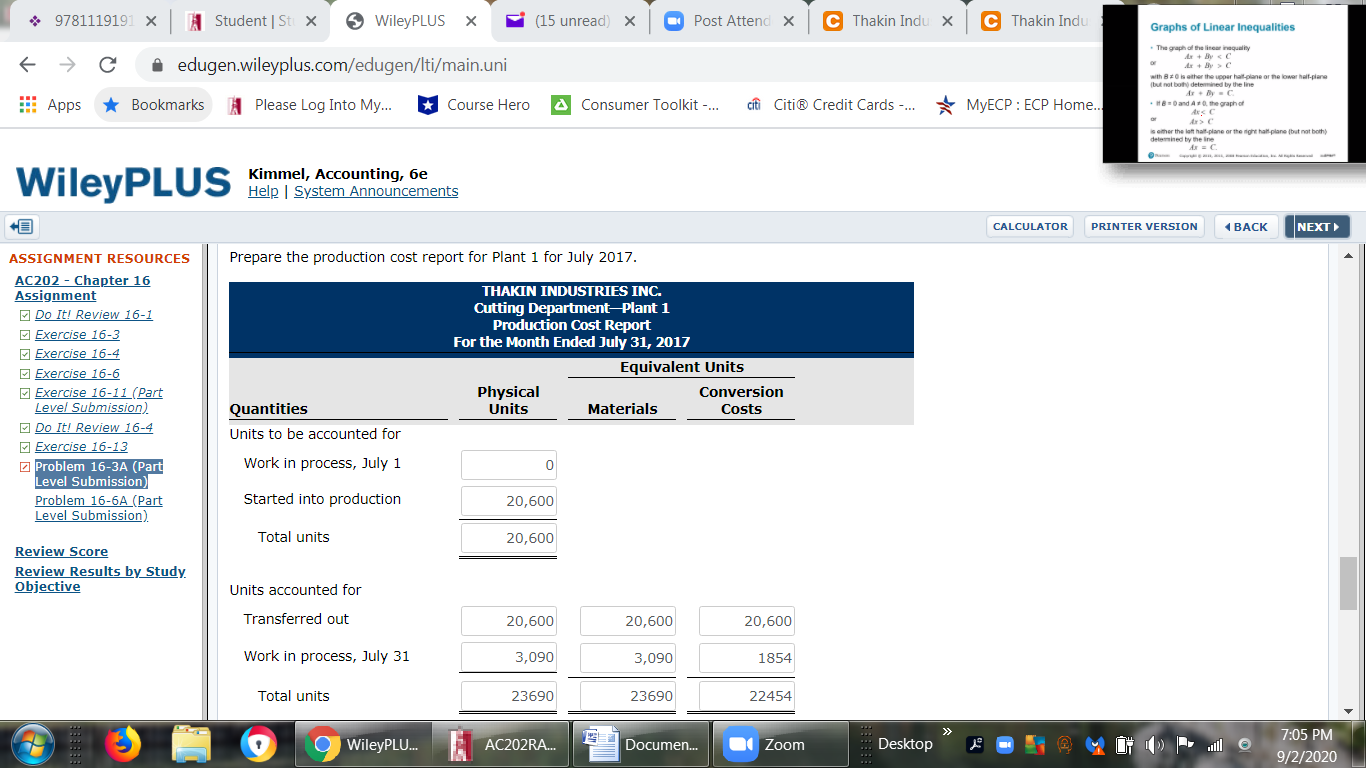Reload the current page
The image size is (1366, 768).
(107, 65)
